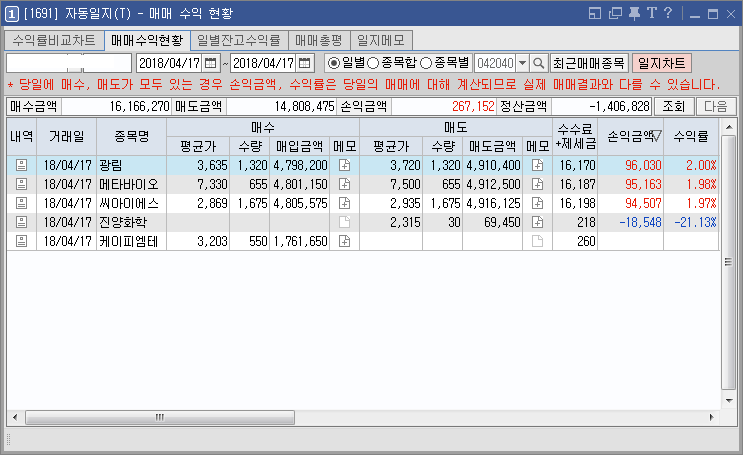Select the 메타바이오 stock name cell
The height and width of the screenshot is (455, 743).
(131, 184)
